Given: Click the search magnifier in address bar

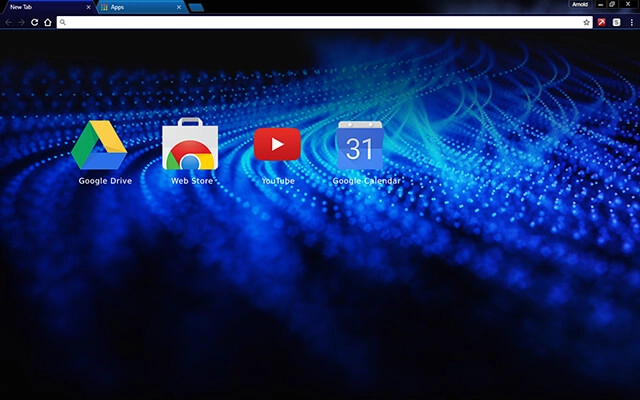Looking at the screenshot, I should [62, 22].
